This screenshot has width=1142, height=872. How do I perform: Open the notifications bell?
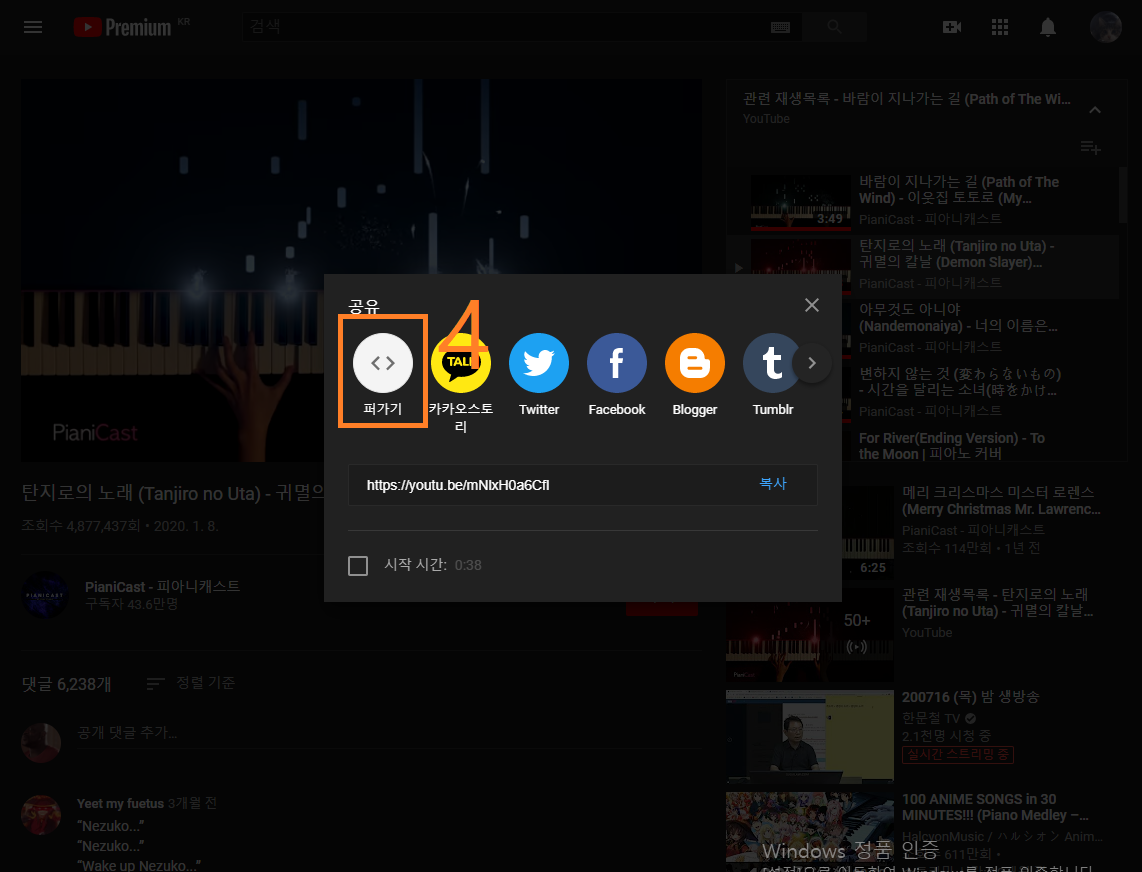pos(1048,27)
